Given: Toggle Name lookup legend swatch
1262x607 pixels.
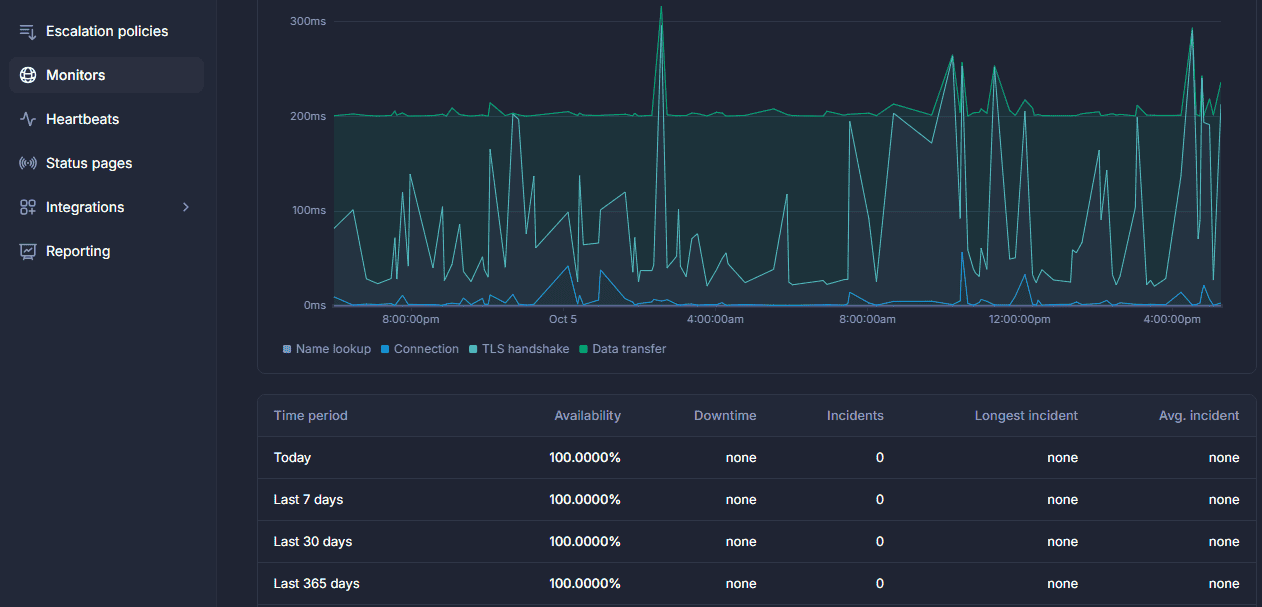Looking at the screenshot, I should 287,349.
